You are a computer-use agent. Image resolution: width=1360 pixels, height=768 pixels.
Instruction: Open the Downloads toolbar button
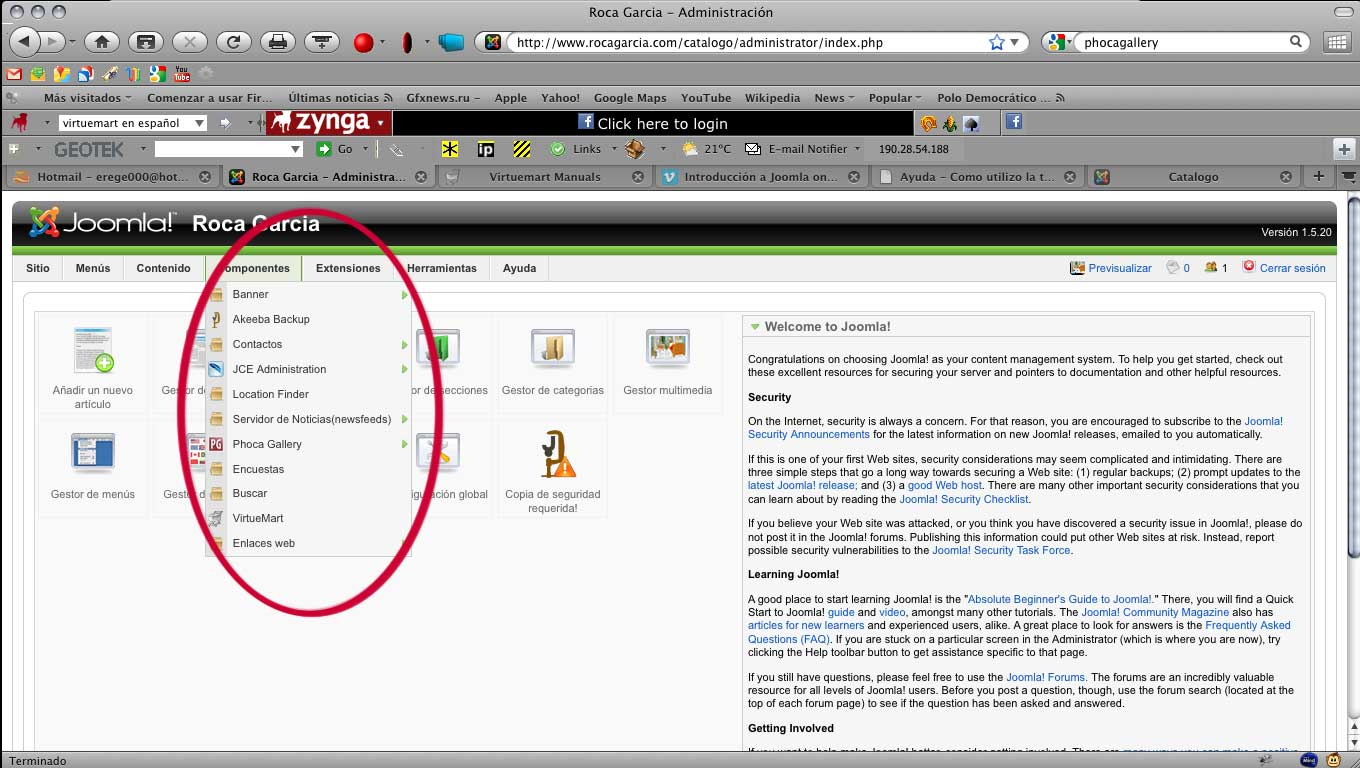145,42
